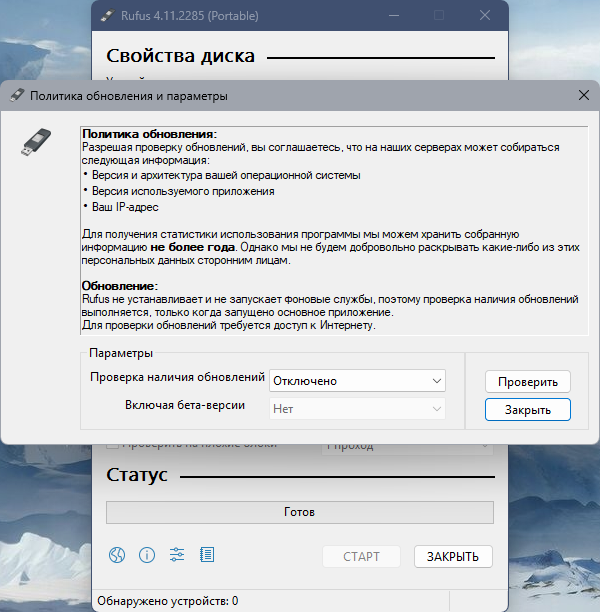Click 'не более года' bold text

pos(192,247)
